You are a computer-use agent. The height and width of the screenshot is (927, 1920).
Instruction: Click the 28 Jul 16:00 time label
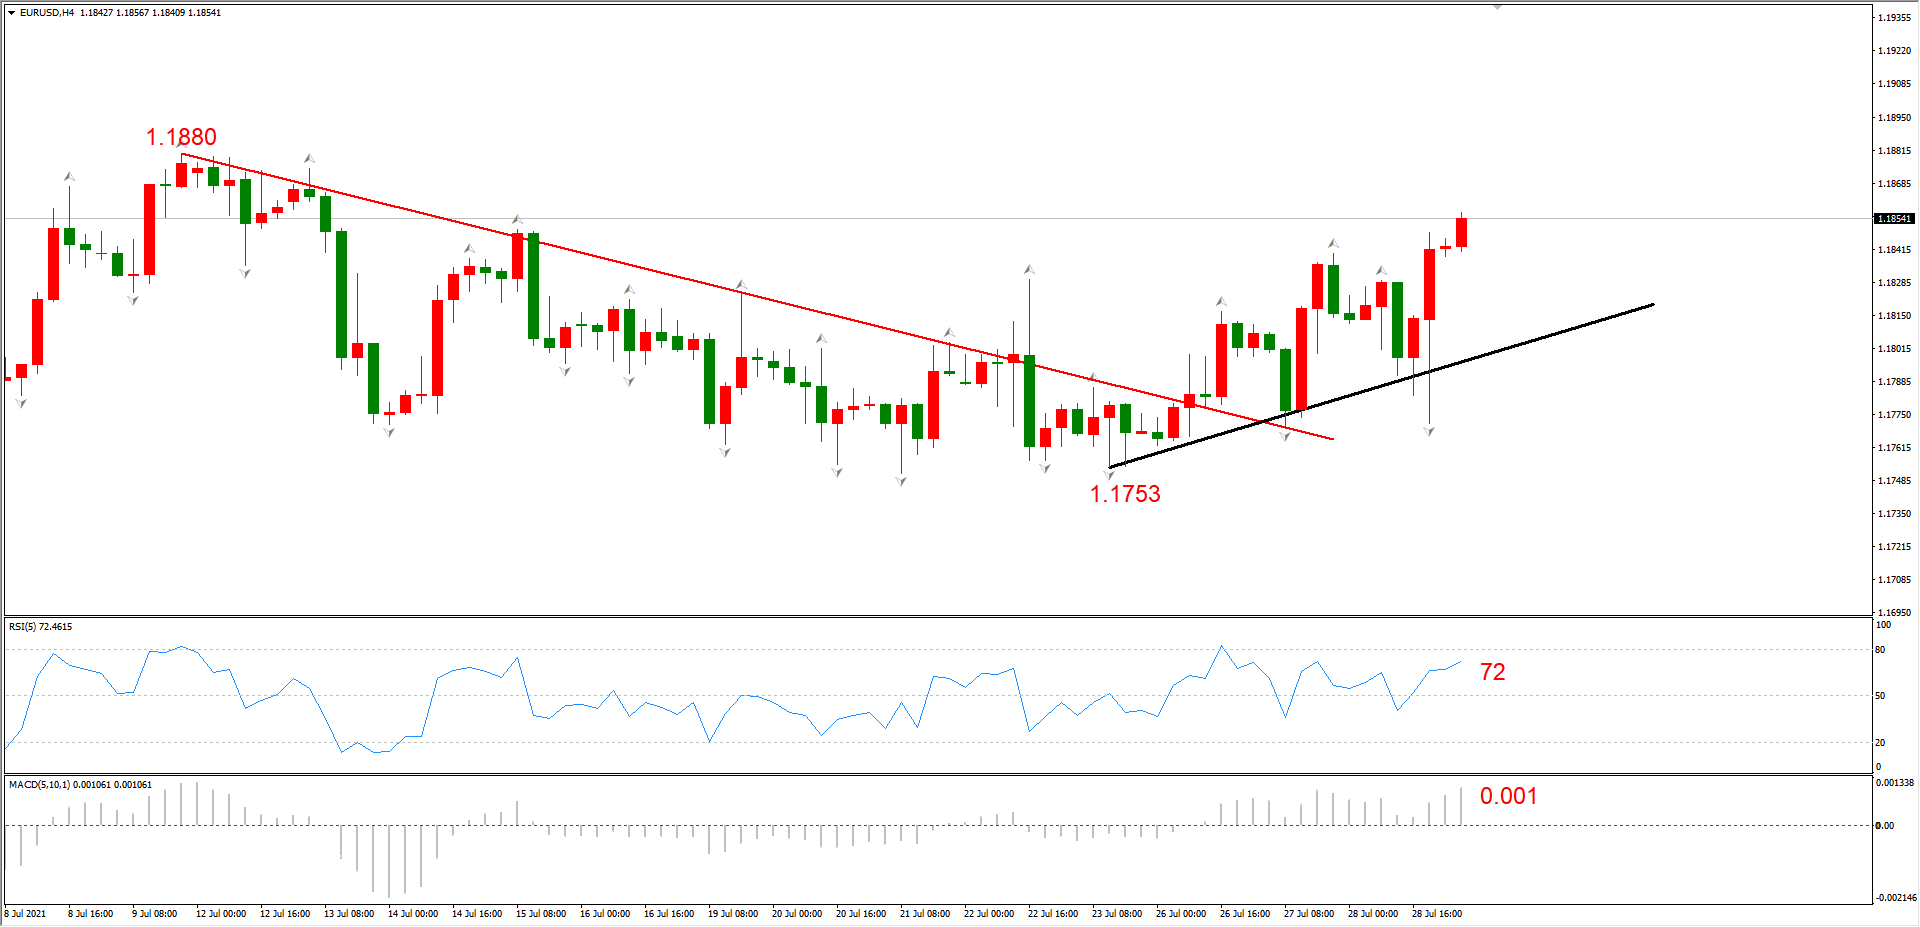coord(1437,914)
